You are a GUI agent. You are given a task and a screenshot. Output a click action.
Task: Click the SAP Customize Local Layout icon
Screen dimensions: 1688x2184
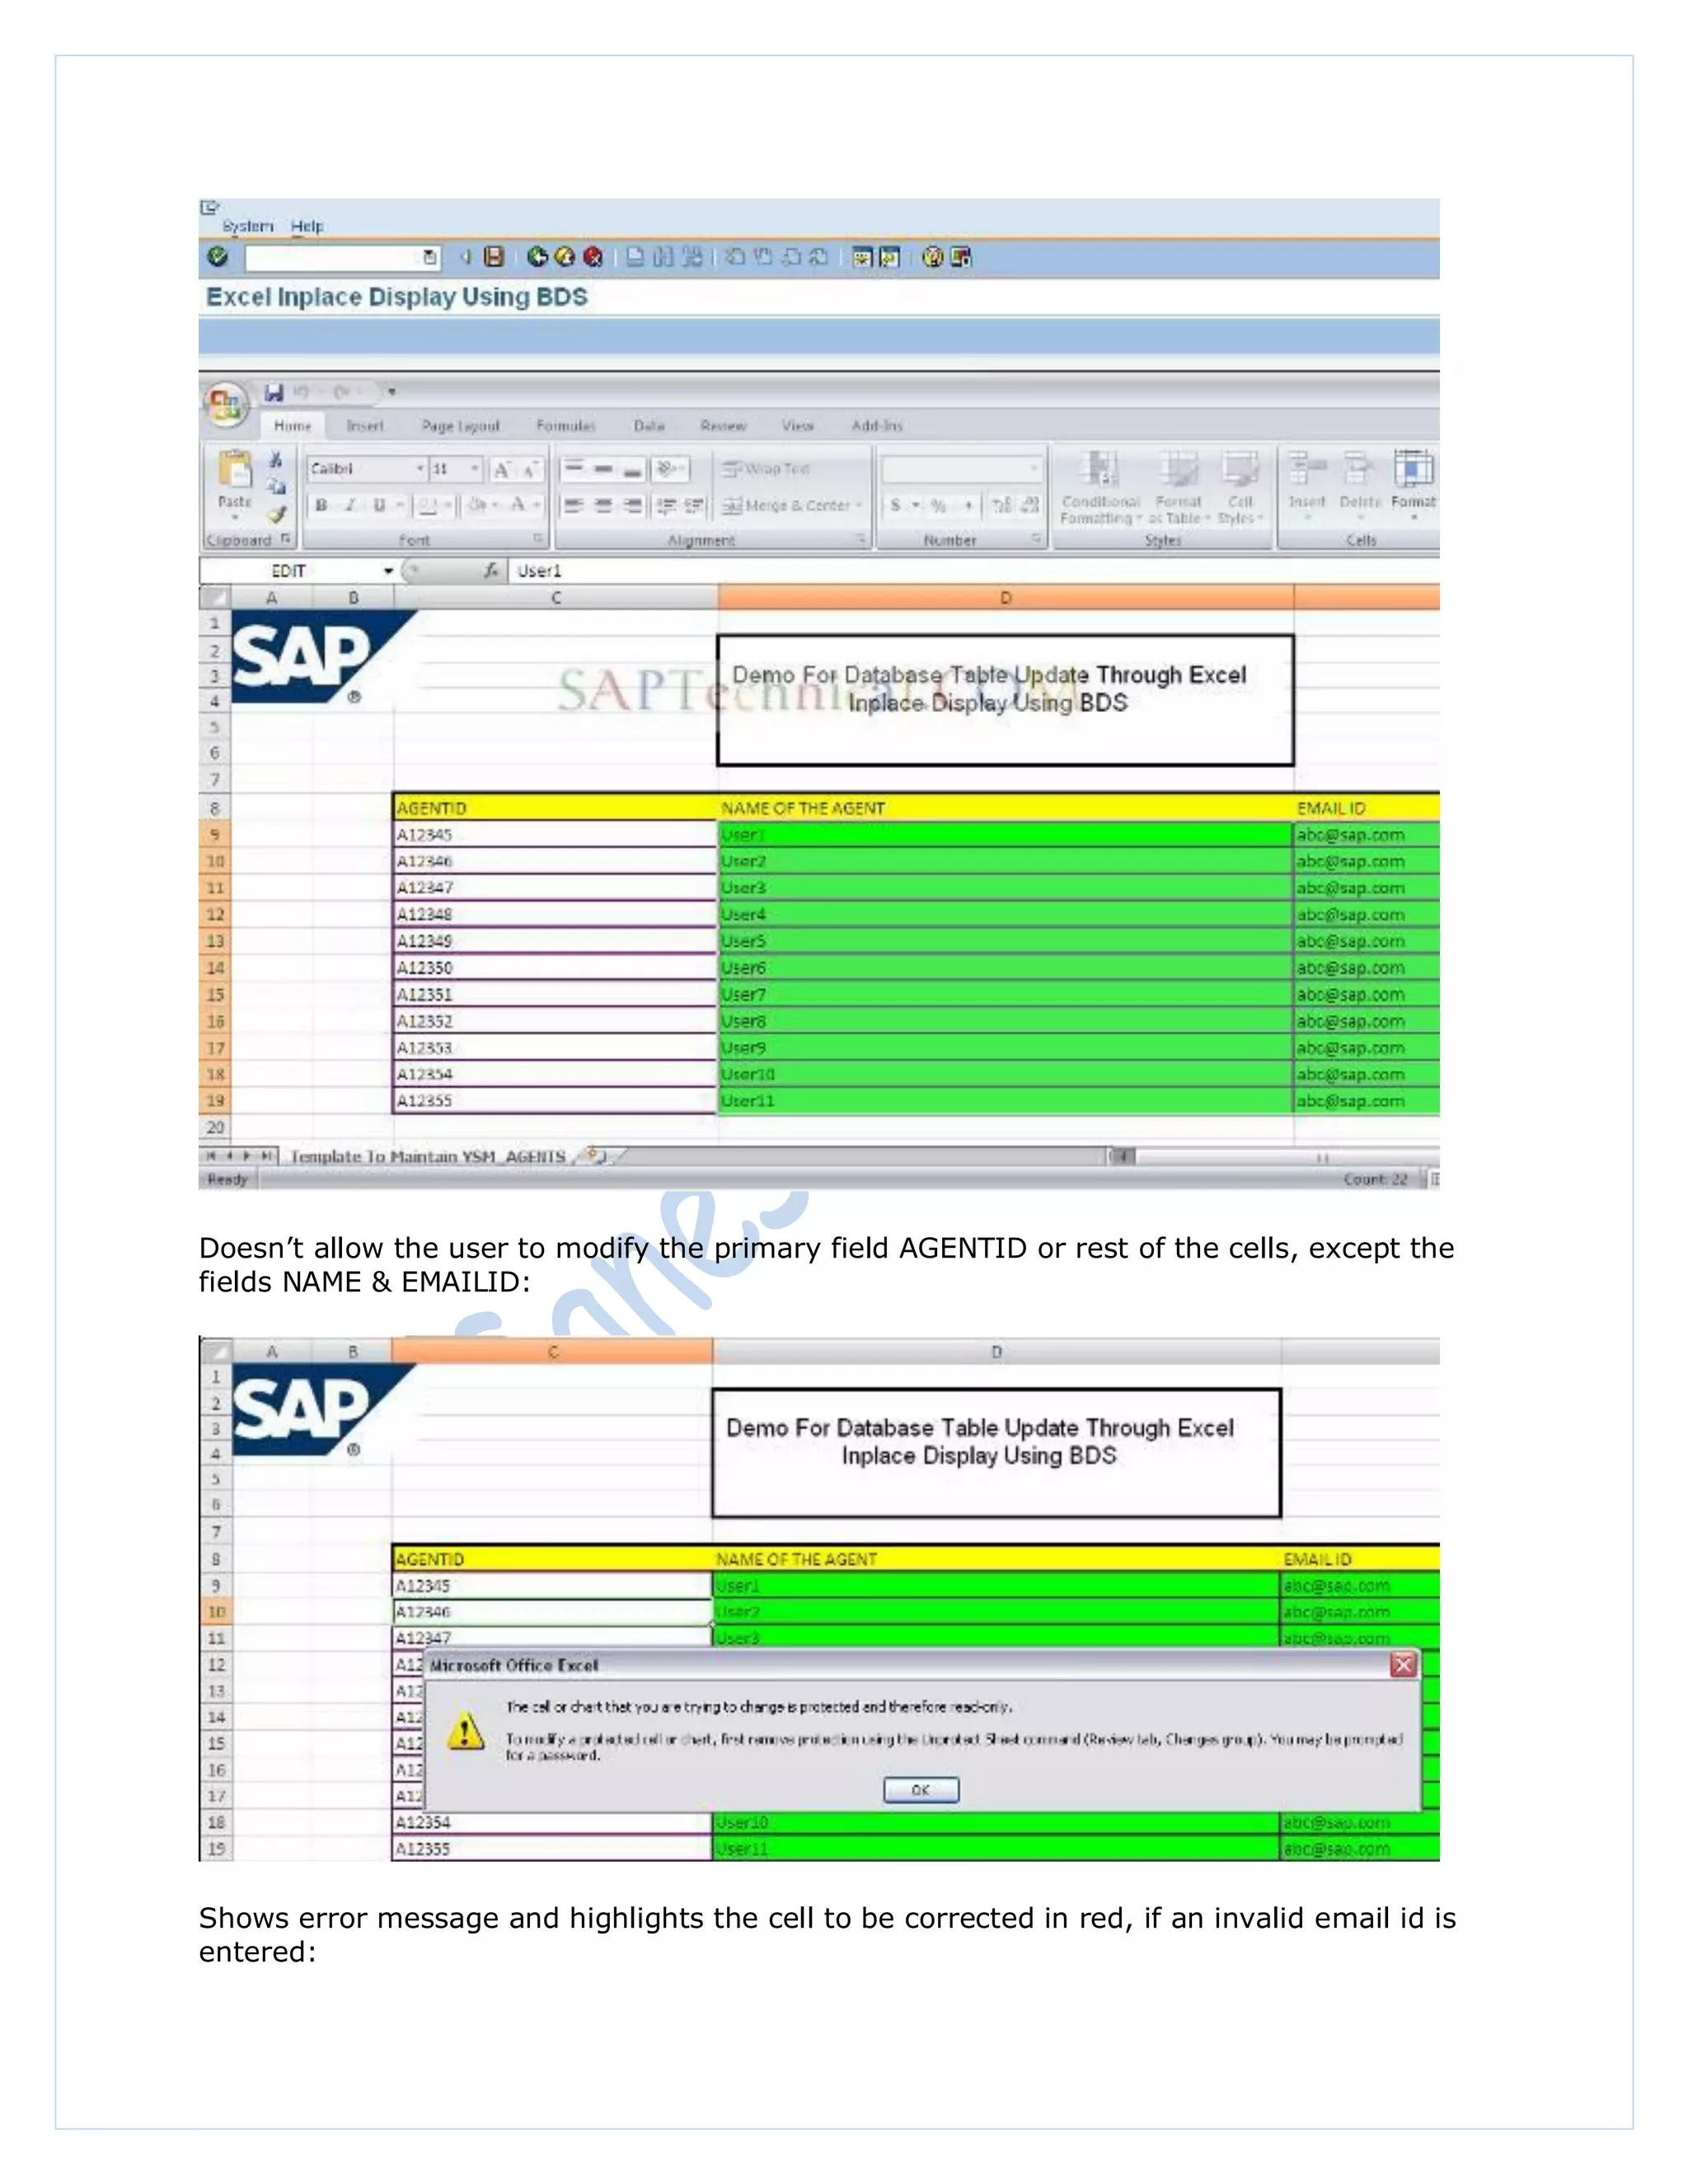pyautogui.click(x=961, y=257)
